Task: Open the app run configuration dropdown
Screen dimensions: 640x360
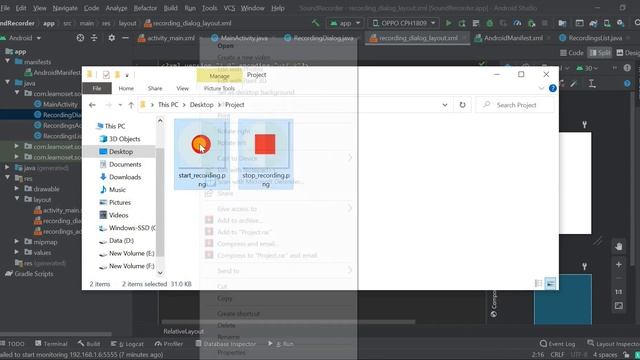Action: [345, 23]
